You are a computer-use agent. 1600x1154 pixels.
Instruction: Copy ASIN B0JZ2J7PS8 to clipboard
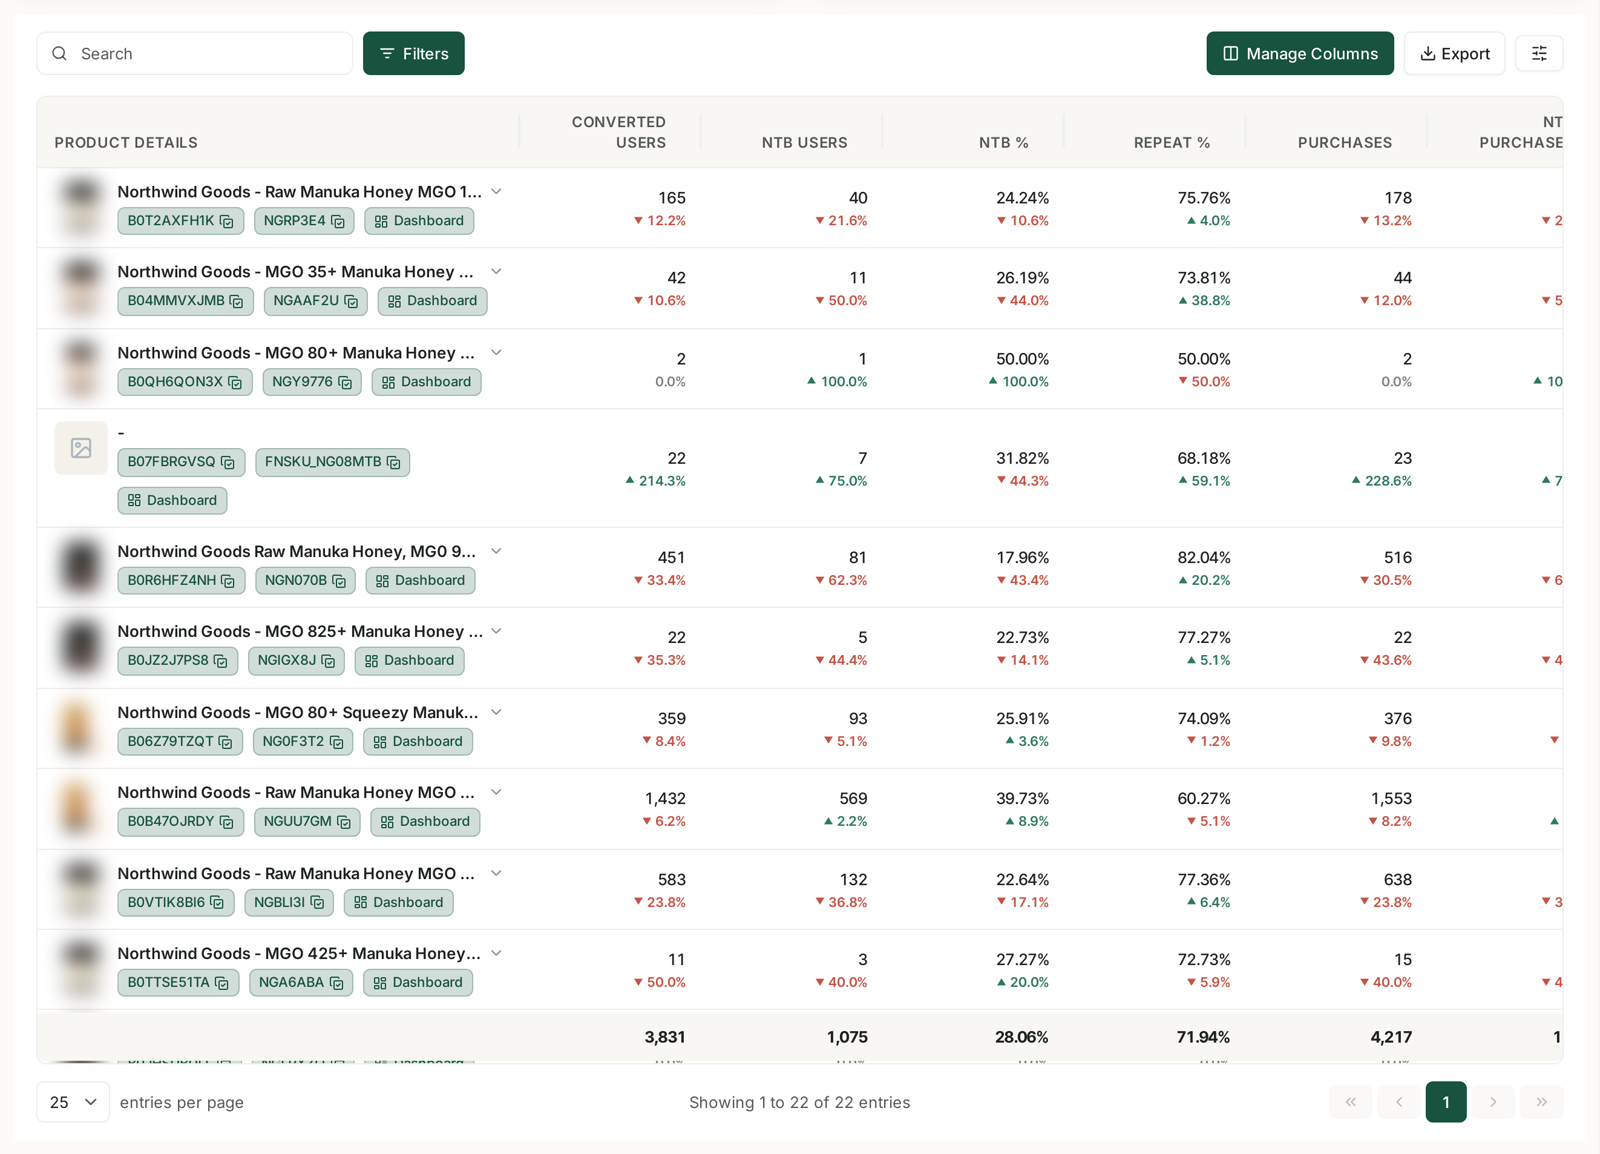[x=221, y=661]
